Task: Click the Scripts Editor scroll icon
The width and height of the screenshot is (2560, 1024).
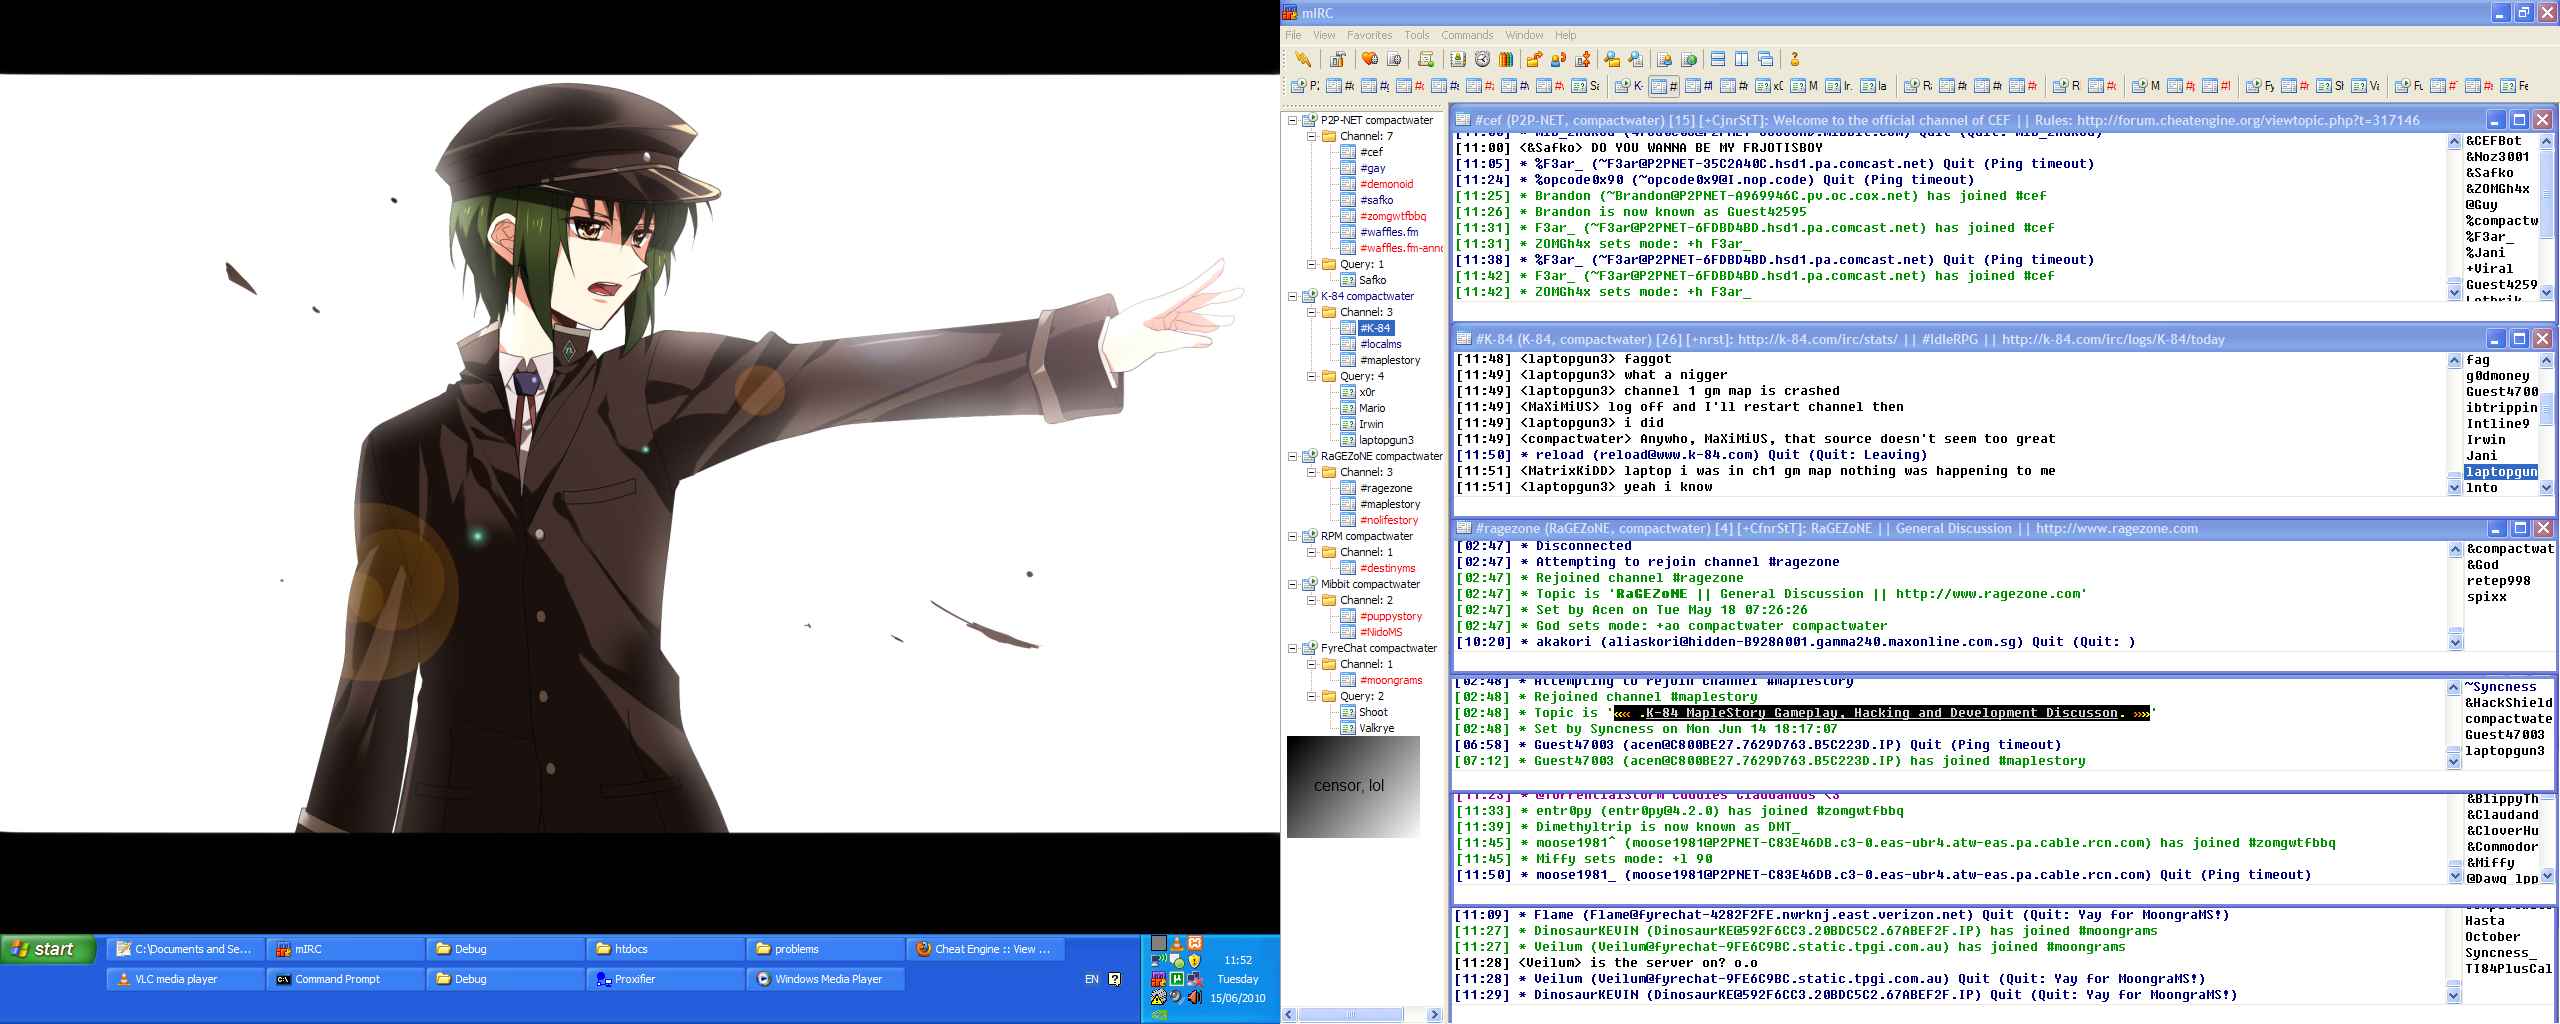Action: click(x=1426, y=60)
